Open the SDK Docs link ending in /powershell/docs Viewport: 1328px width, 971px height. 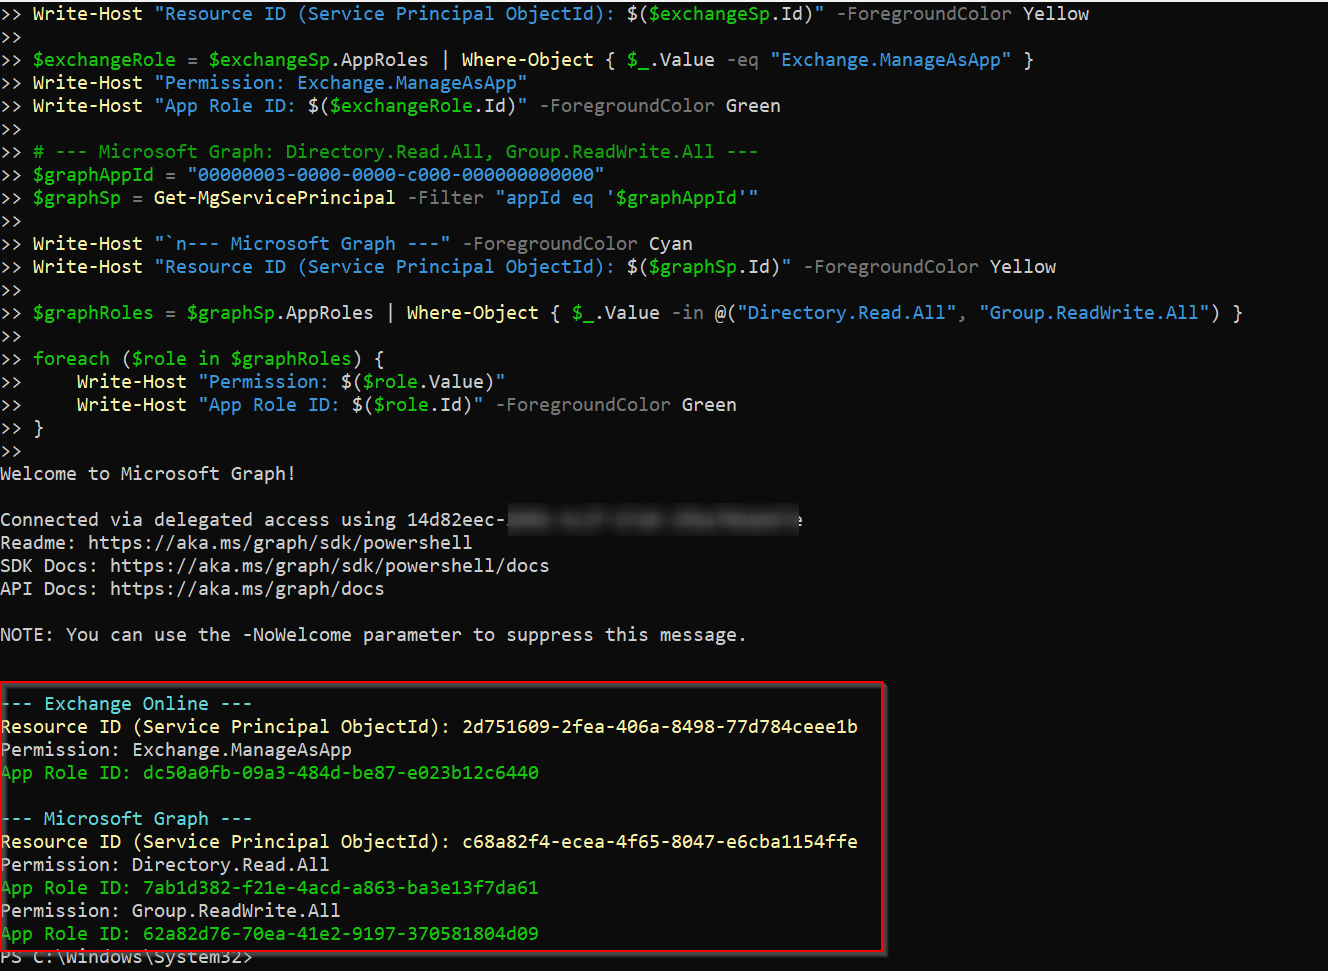330,566
